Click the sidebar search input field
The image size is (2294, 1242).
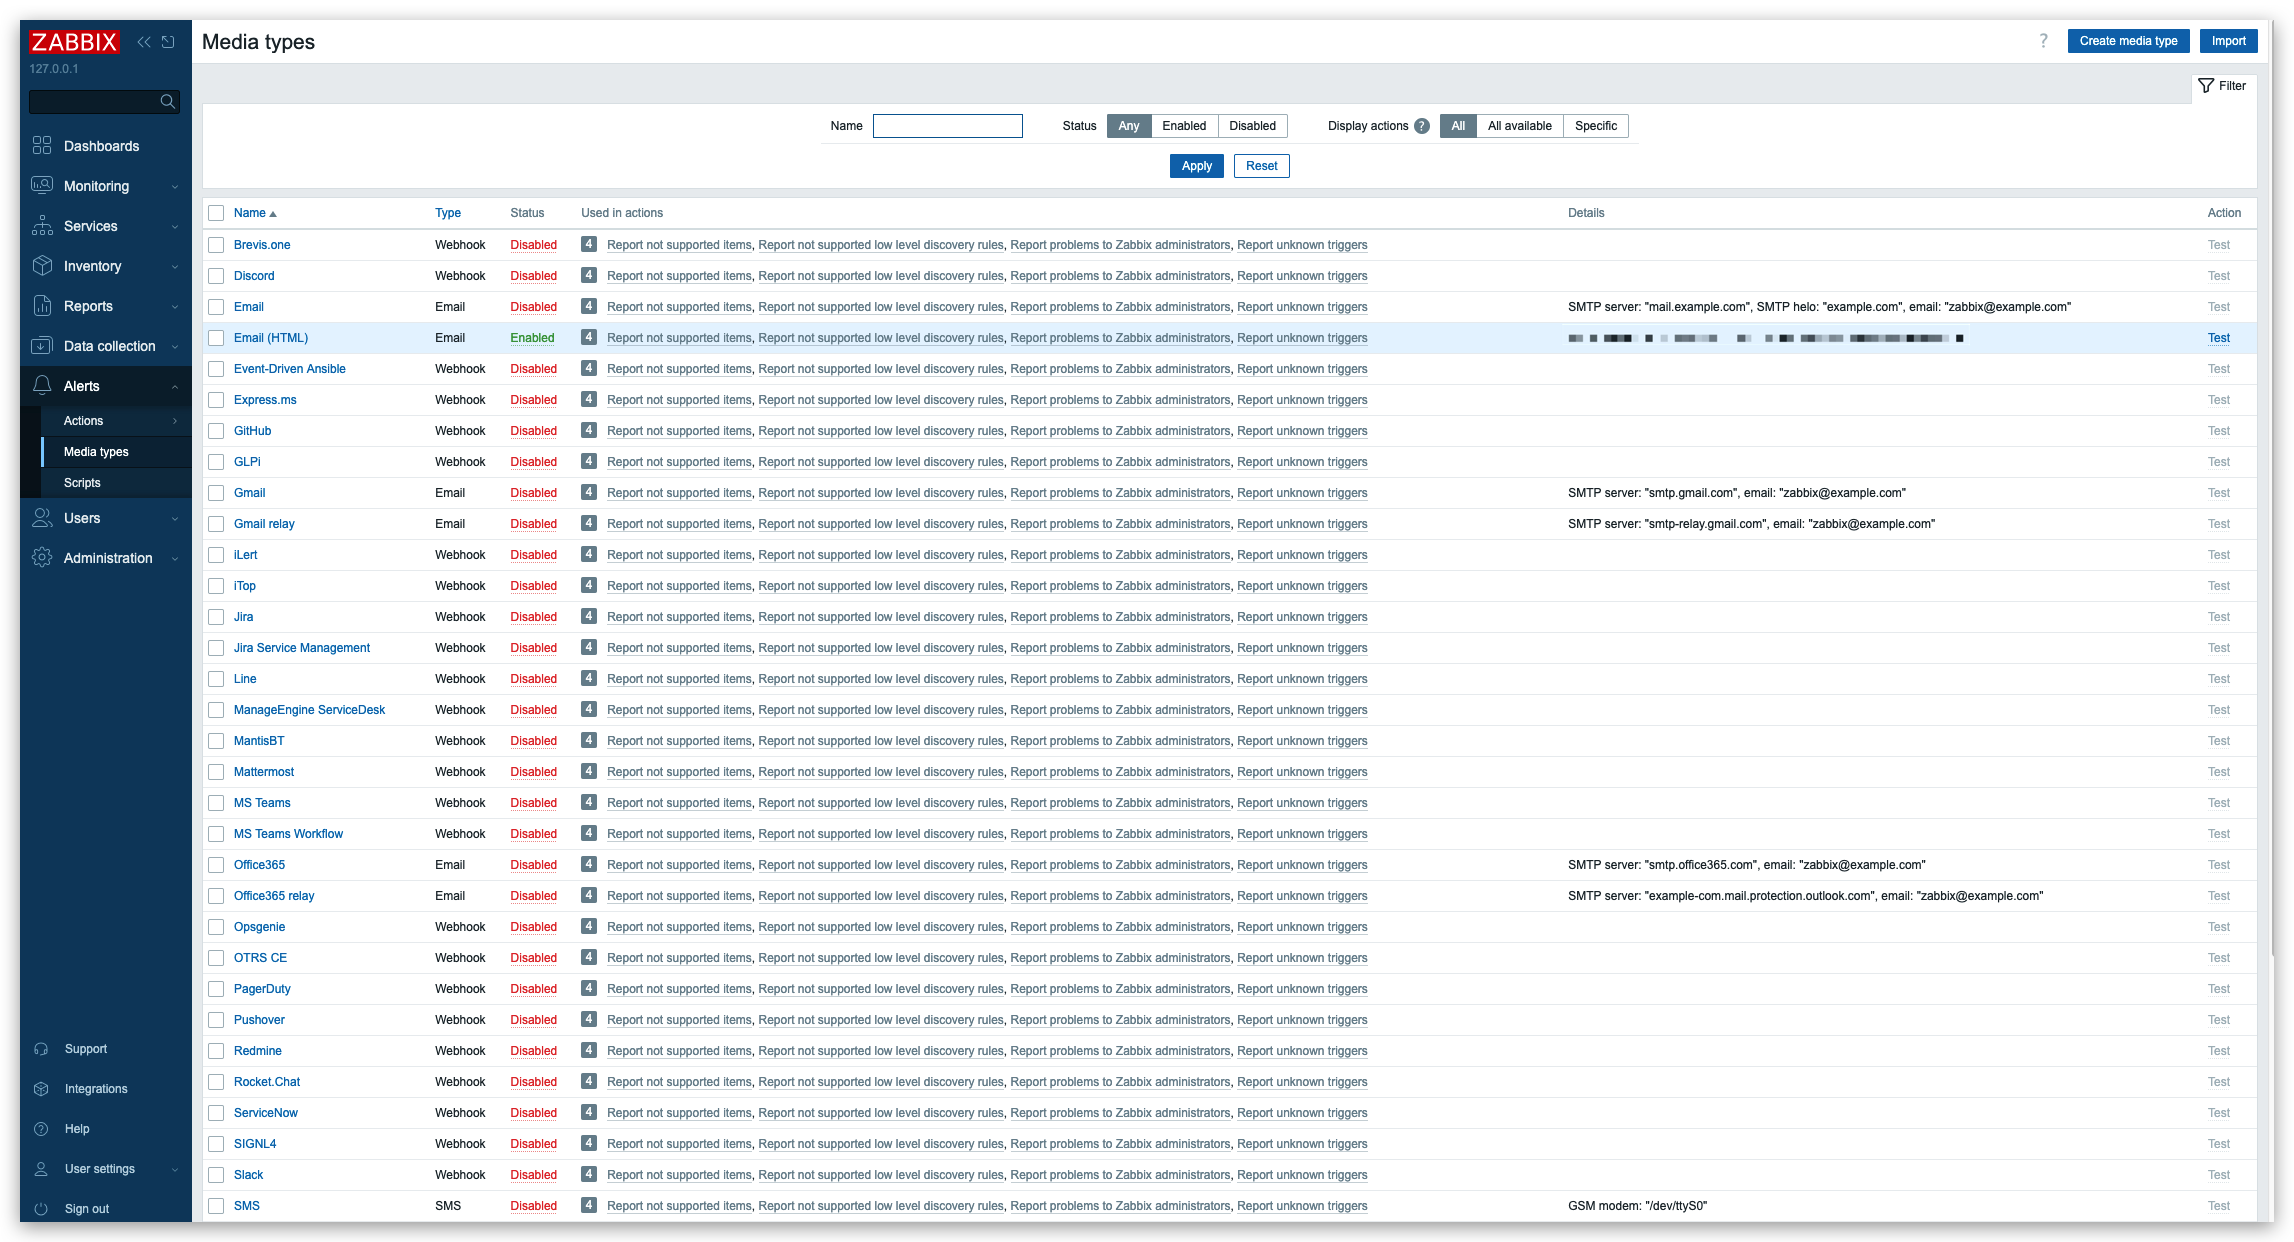(x=94, y=101)
